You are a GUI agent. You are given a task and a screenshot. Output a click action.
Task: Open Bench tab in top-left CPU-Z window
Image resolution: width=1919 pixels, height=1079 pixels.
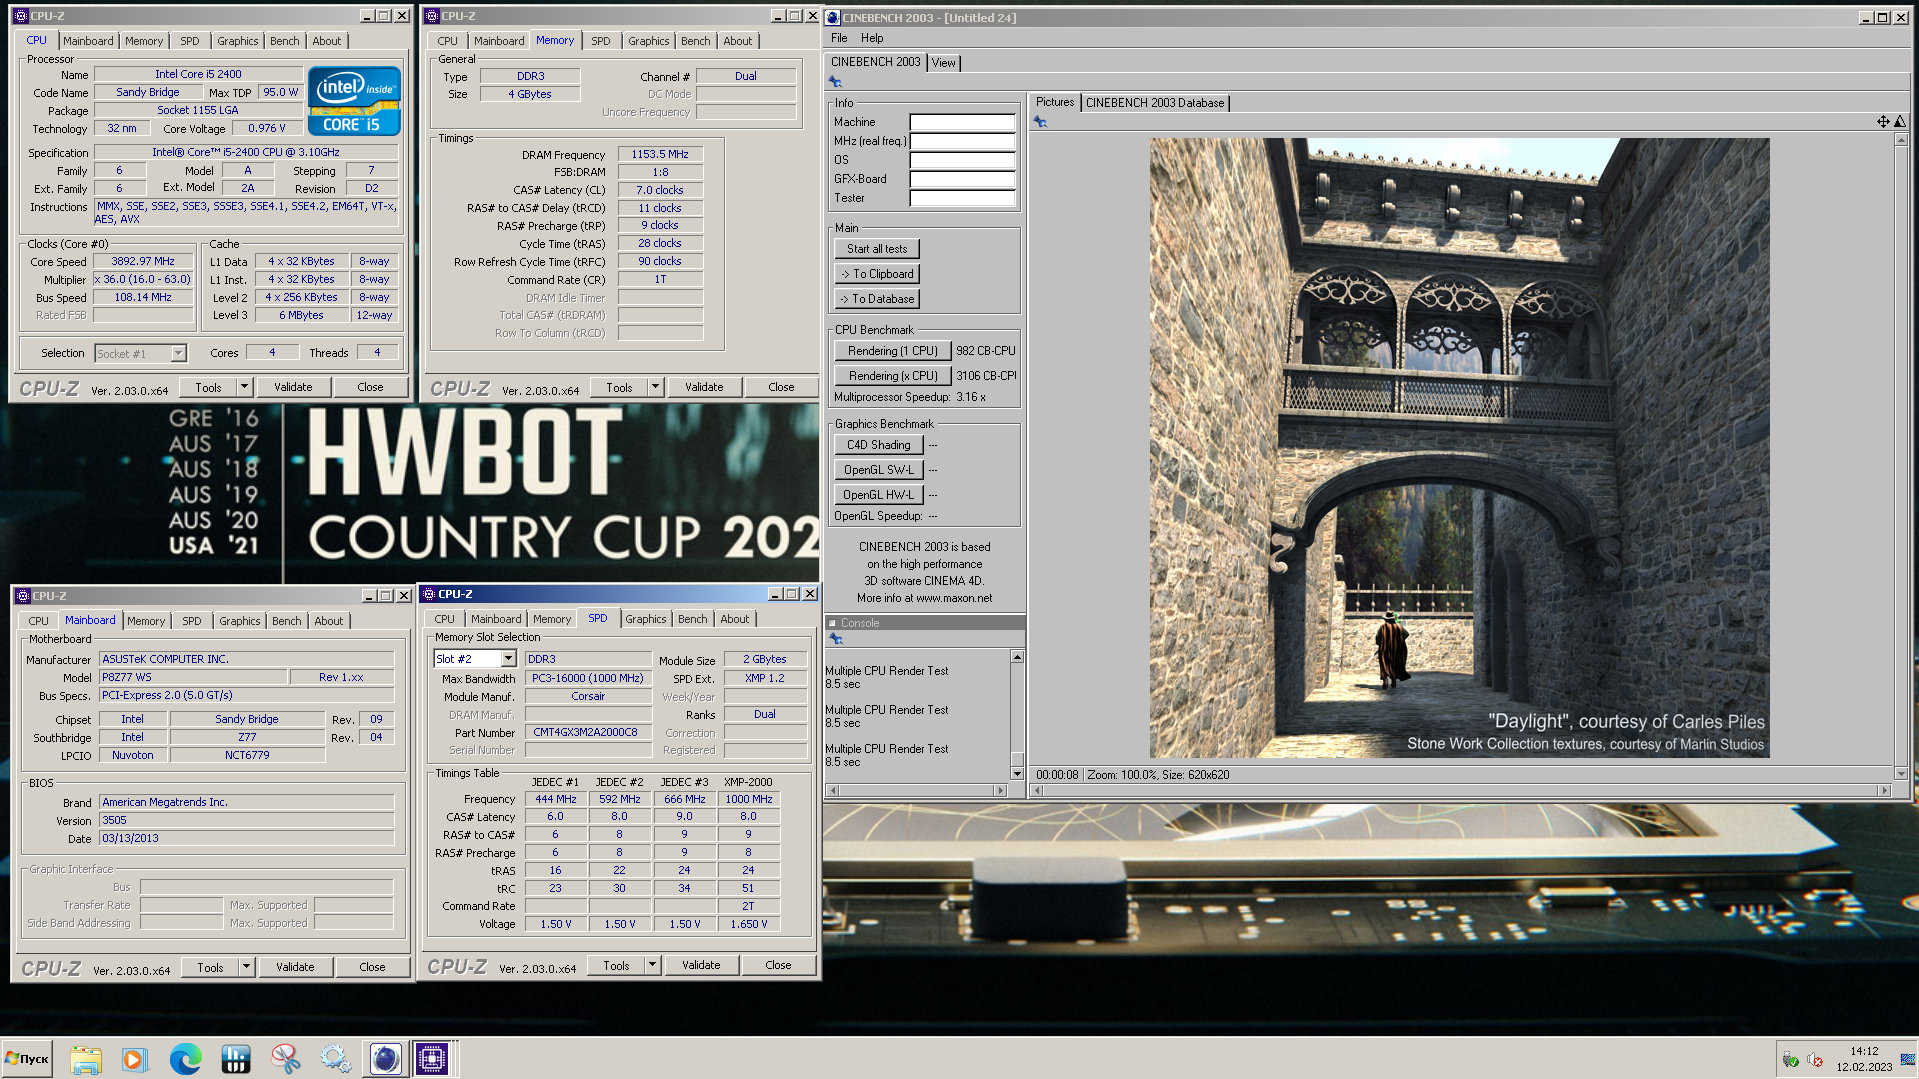(x=285, y=41)
